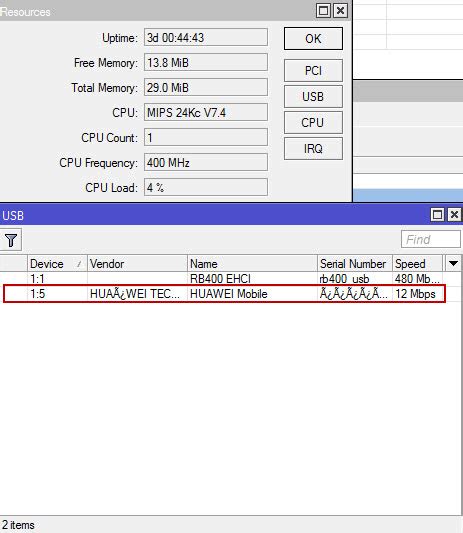Open the USB devices button
Image resolution: width=463 pixels, height=533 pixels.
coord(313,97)
